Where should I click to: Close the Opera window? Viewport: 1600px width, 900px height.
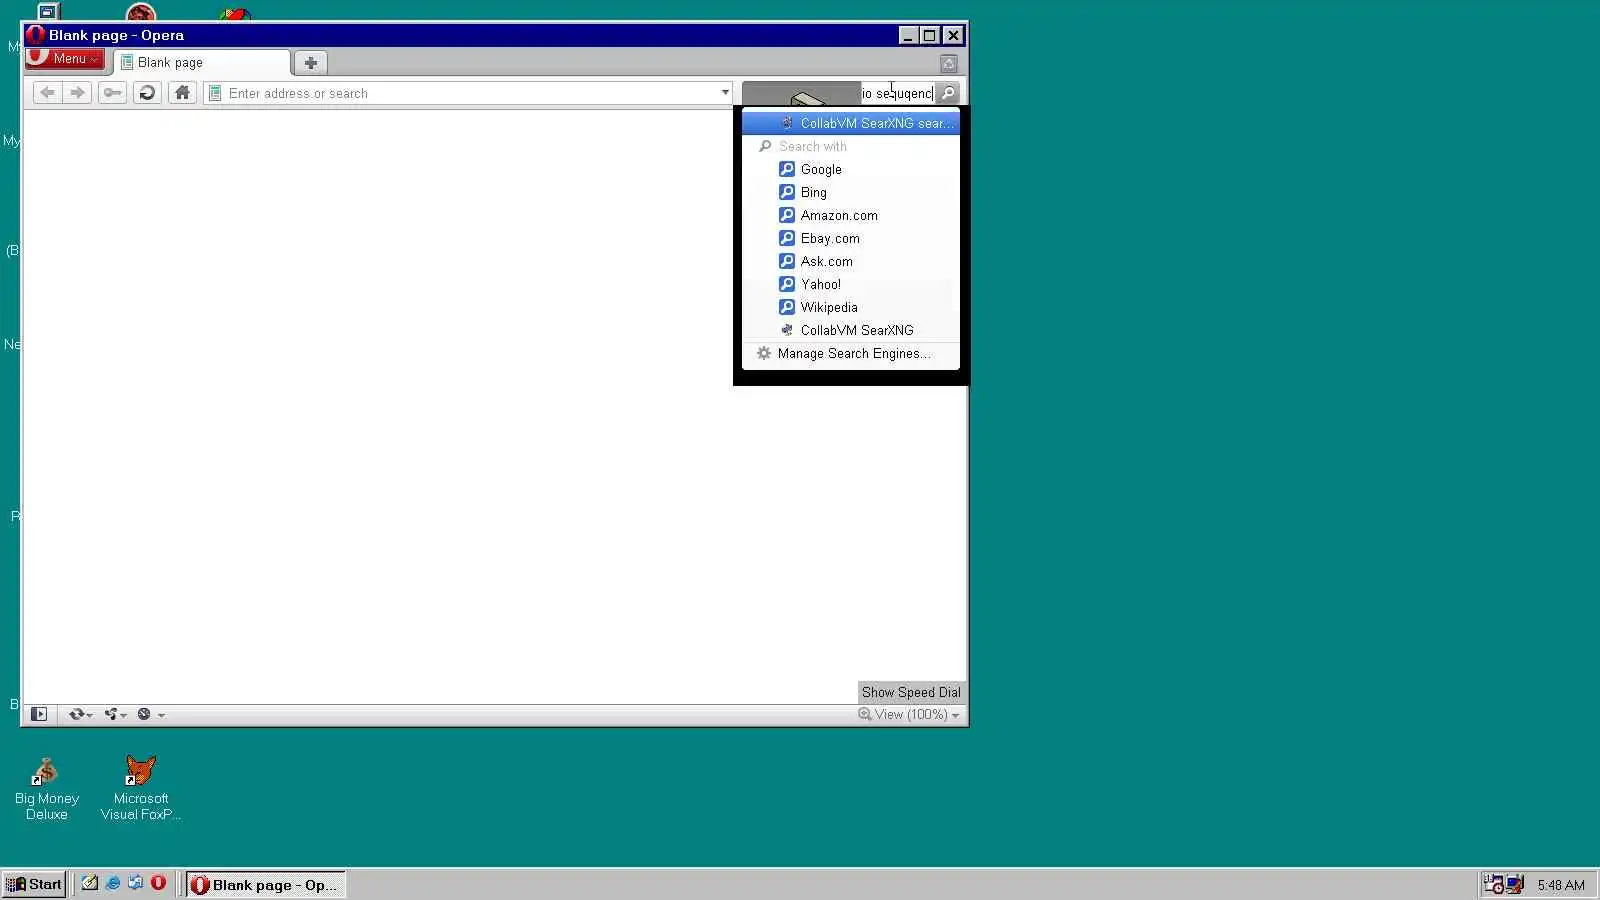coord(954,35)
